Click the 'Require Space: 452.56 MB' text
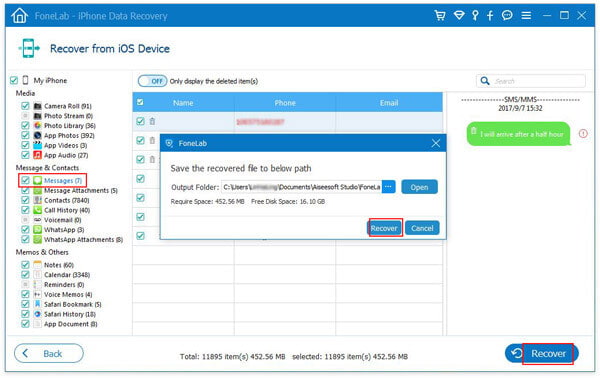600x378 pixels. click(x=207, y=201)
